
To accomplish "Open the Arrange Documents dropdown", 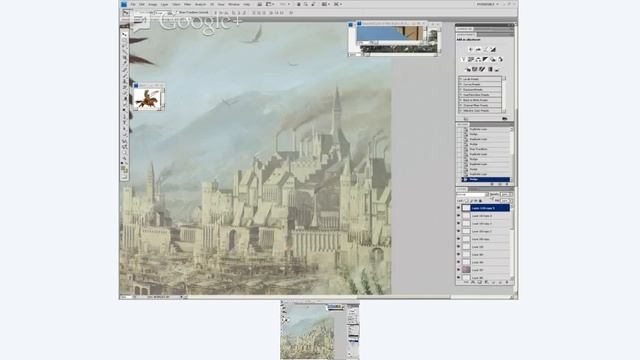I will pyautogui.click(x=325, y=4).
